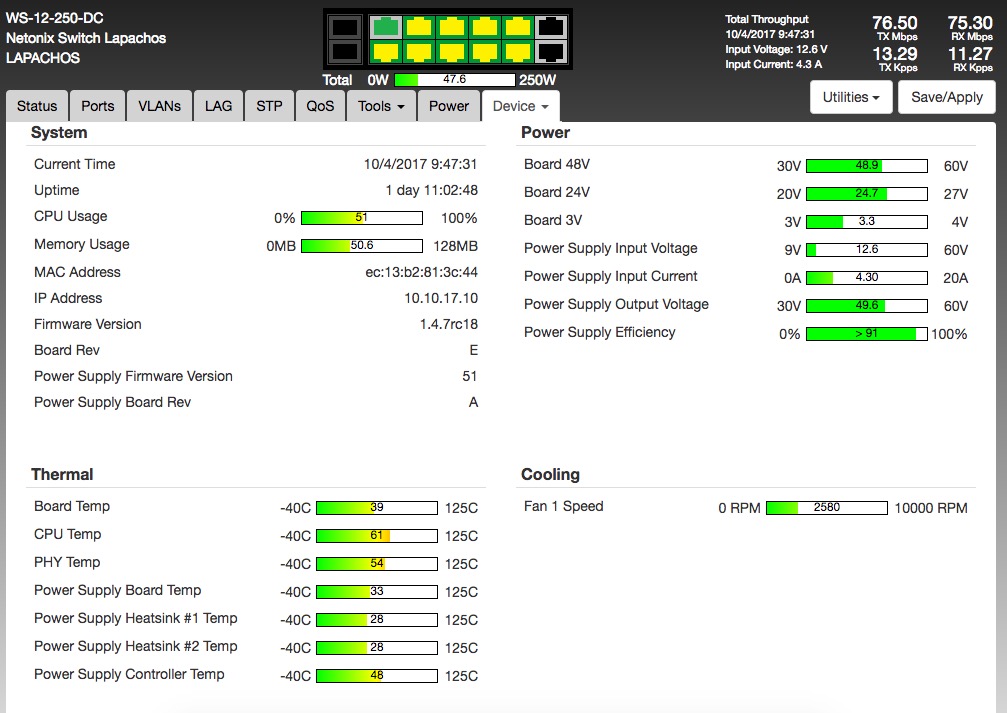Click the lower black unlinked RJ45 port
The height and width of the screenshot is (713, 1007).
(x=550, y=51)
